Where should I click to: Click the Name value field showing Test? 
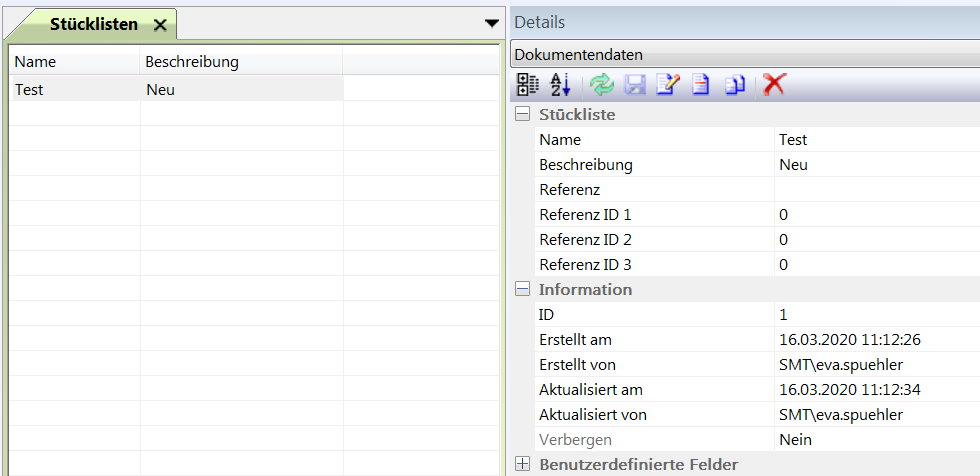[875, 140]
